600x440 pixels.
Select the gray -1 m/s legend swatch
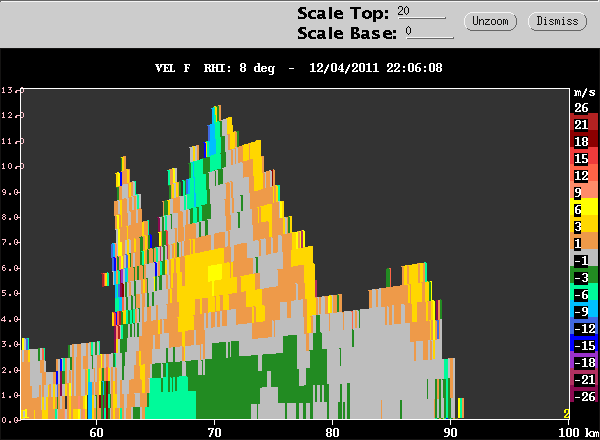tap(581, 260)
